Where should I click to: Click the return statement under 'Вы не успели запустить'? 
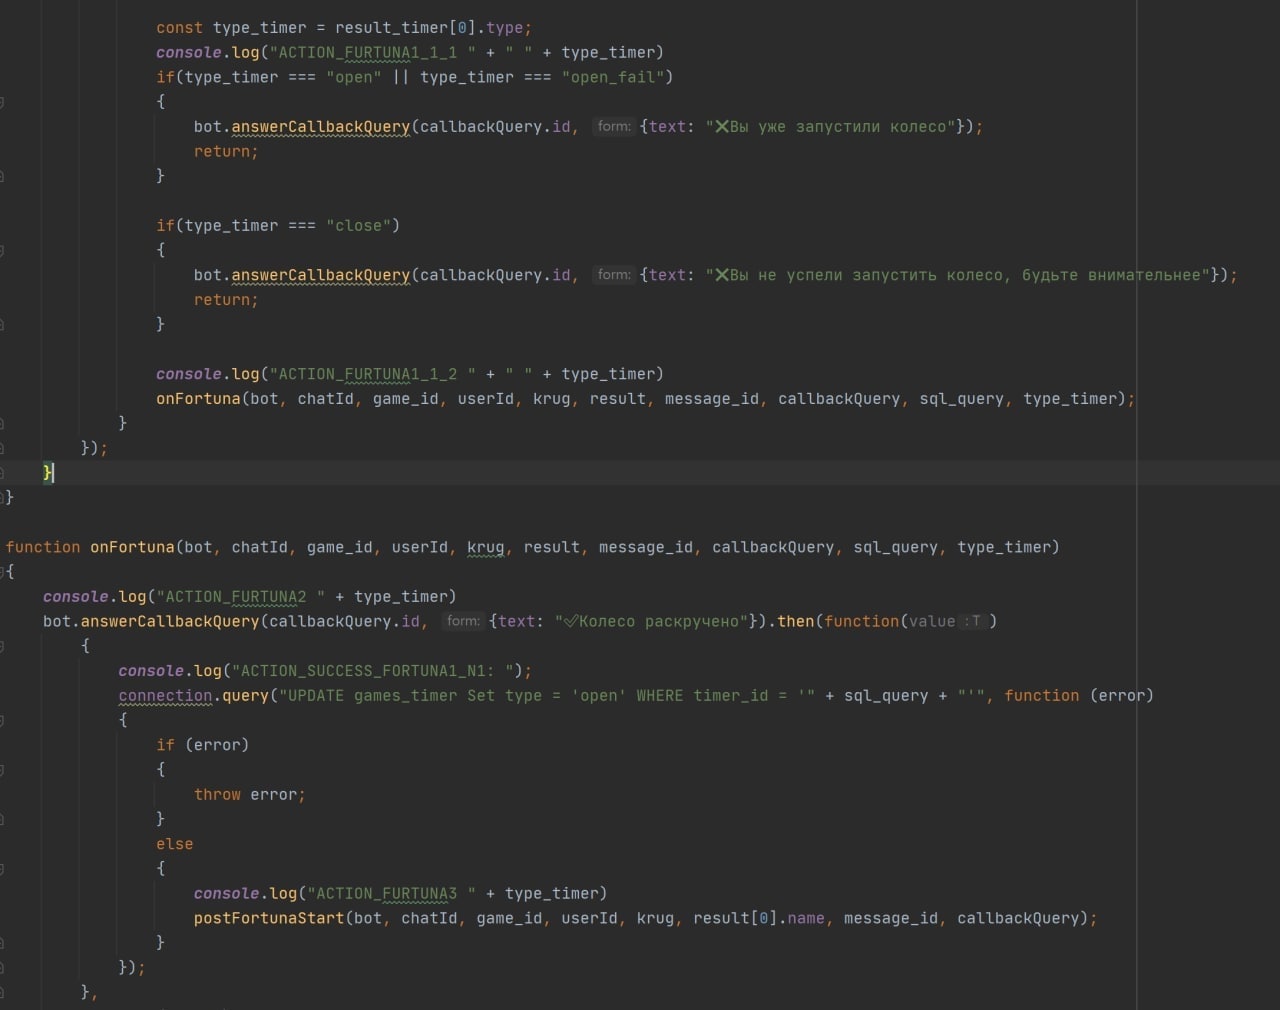point(226,300)
